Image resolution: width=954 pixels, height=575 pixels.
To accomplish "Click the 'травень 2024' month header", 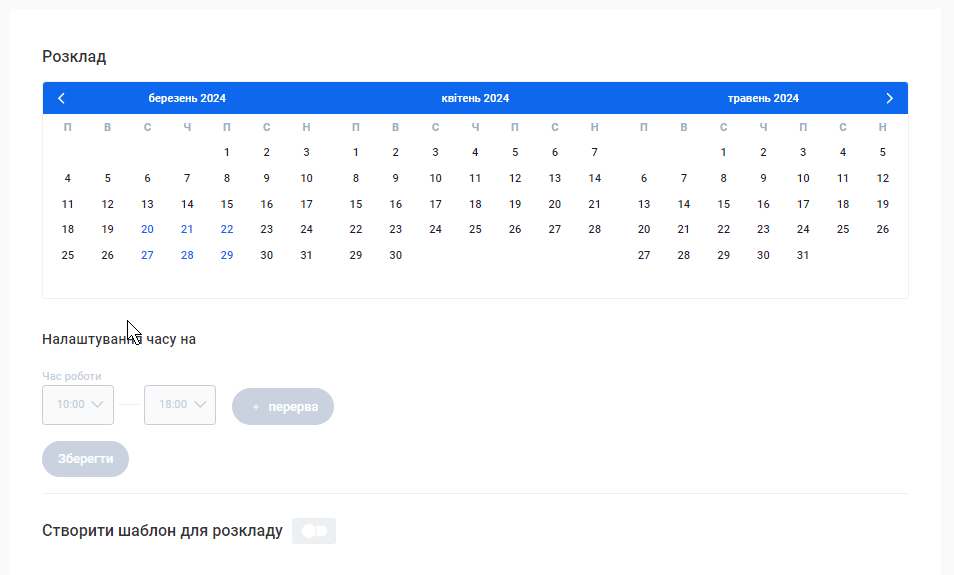I will click(763, 98).
